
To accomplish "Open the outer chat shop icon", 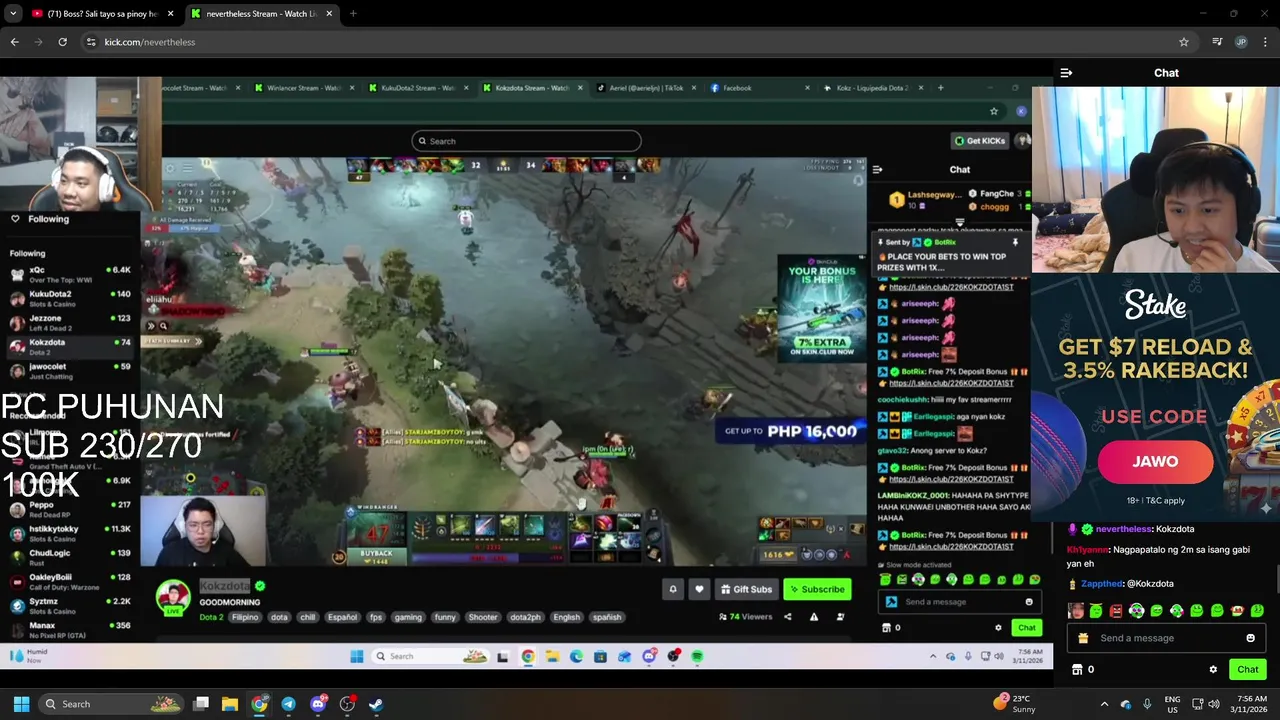I will pyautogui.click(x=1077, y=670).
